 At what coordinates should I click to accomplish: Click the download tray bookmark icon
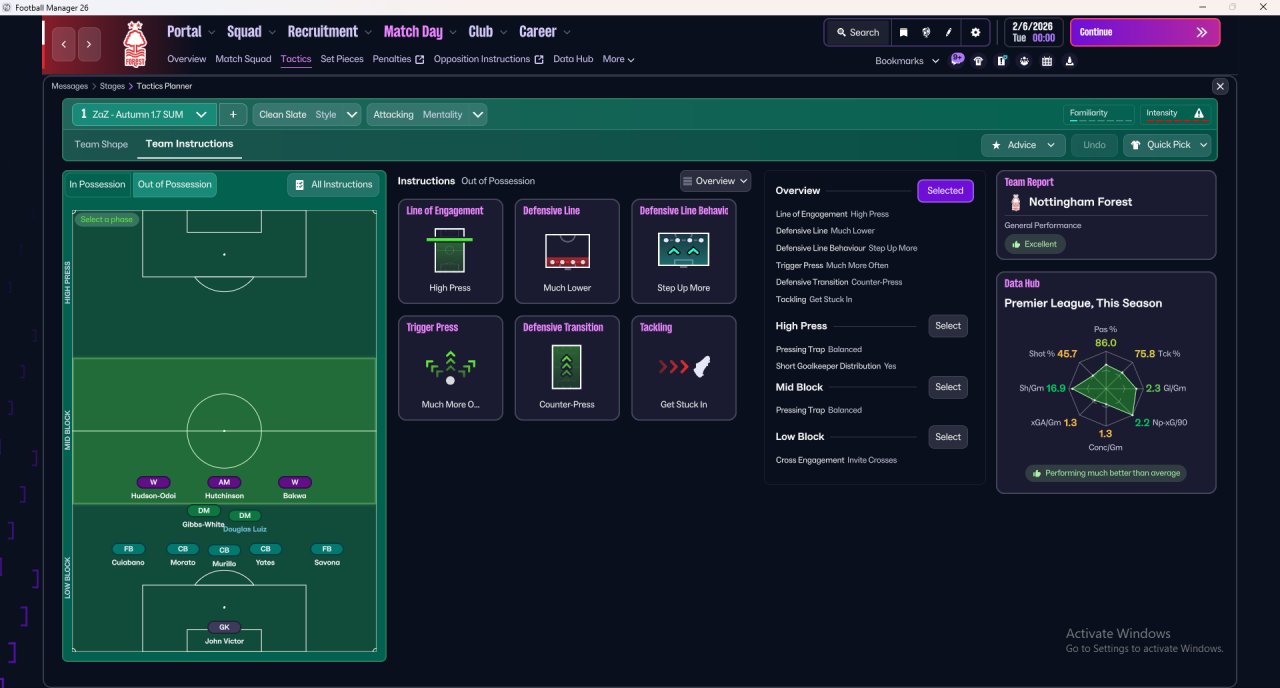(x=1070, y=61)
